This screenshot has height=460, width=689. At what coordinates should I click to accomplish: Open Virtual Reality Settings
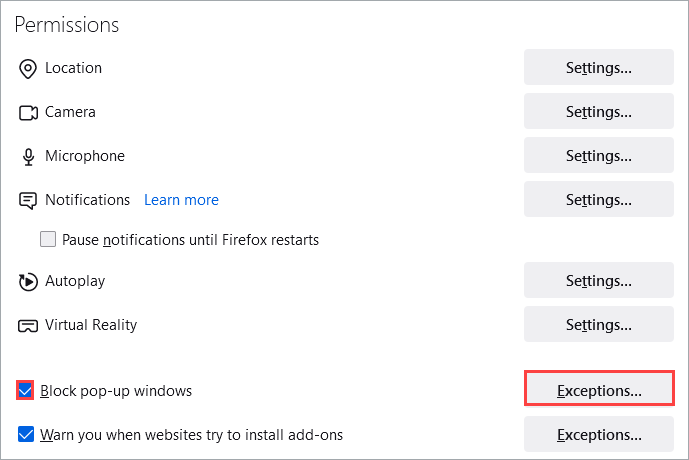[598, 324]
